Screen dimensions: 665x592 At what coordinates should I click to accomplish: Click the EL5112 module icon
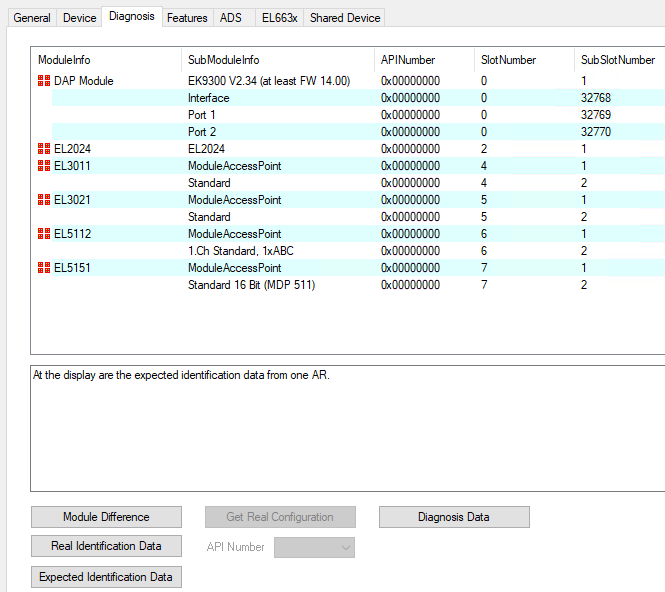(43, 234)
